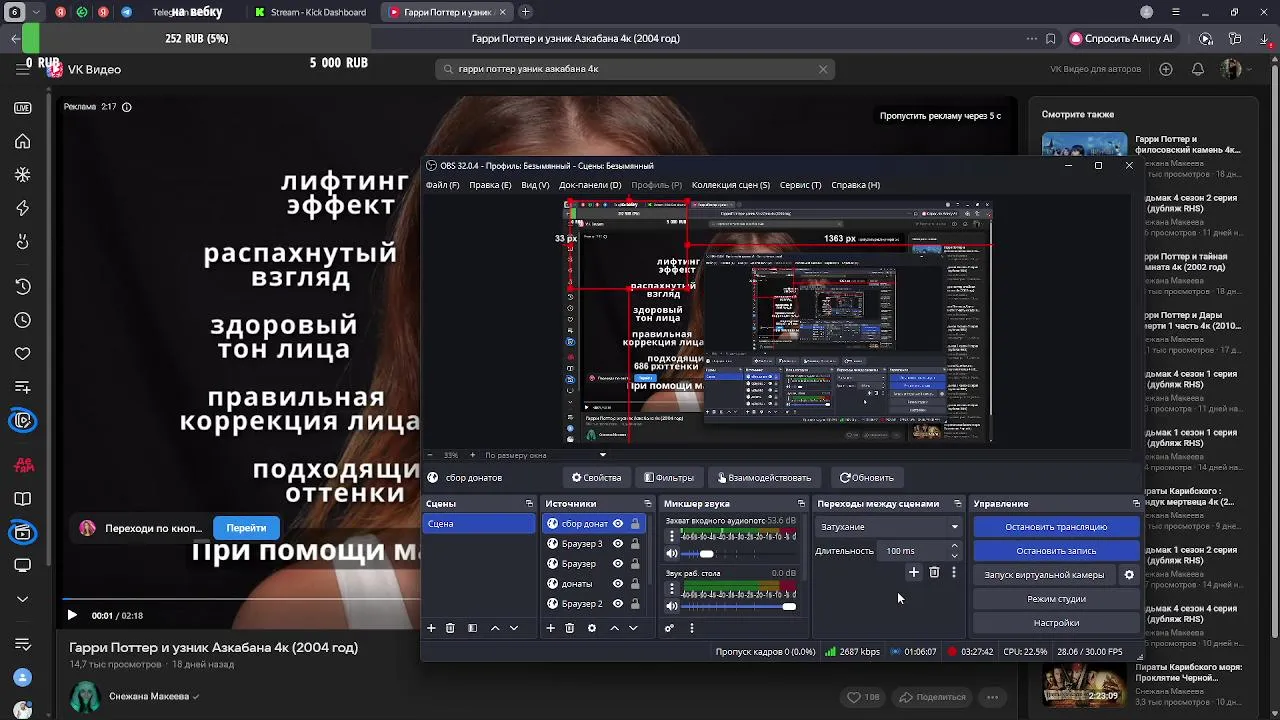Open the Правка (E) menu in OBS
1280x720 pixels.
click(x=490, y=185)
